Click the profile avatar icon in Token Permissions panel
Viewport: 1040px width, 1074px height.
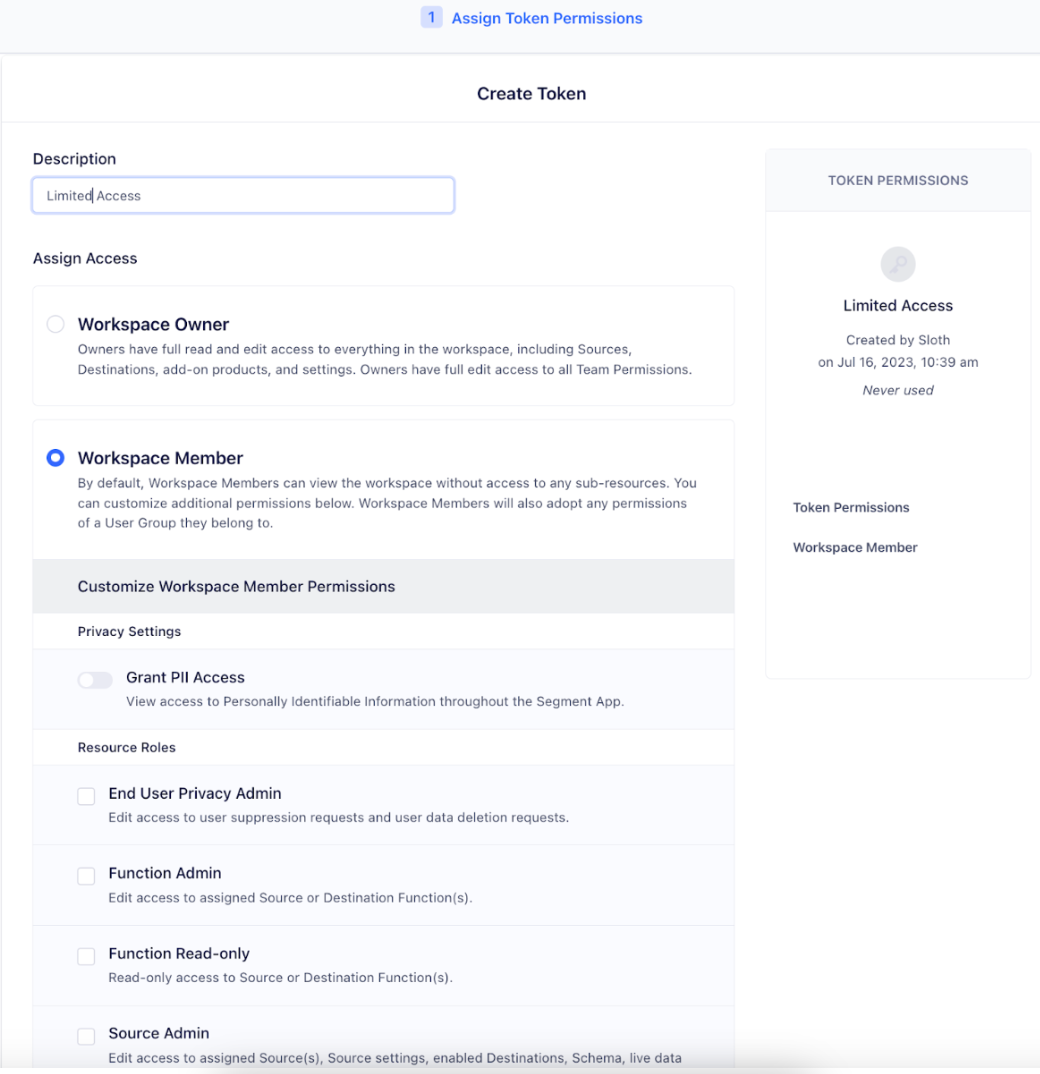pos(897,264)
